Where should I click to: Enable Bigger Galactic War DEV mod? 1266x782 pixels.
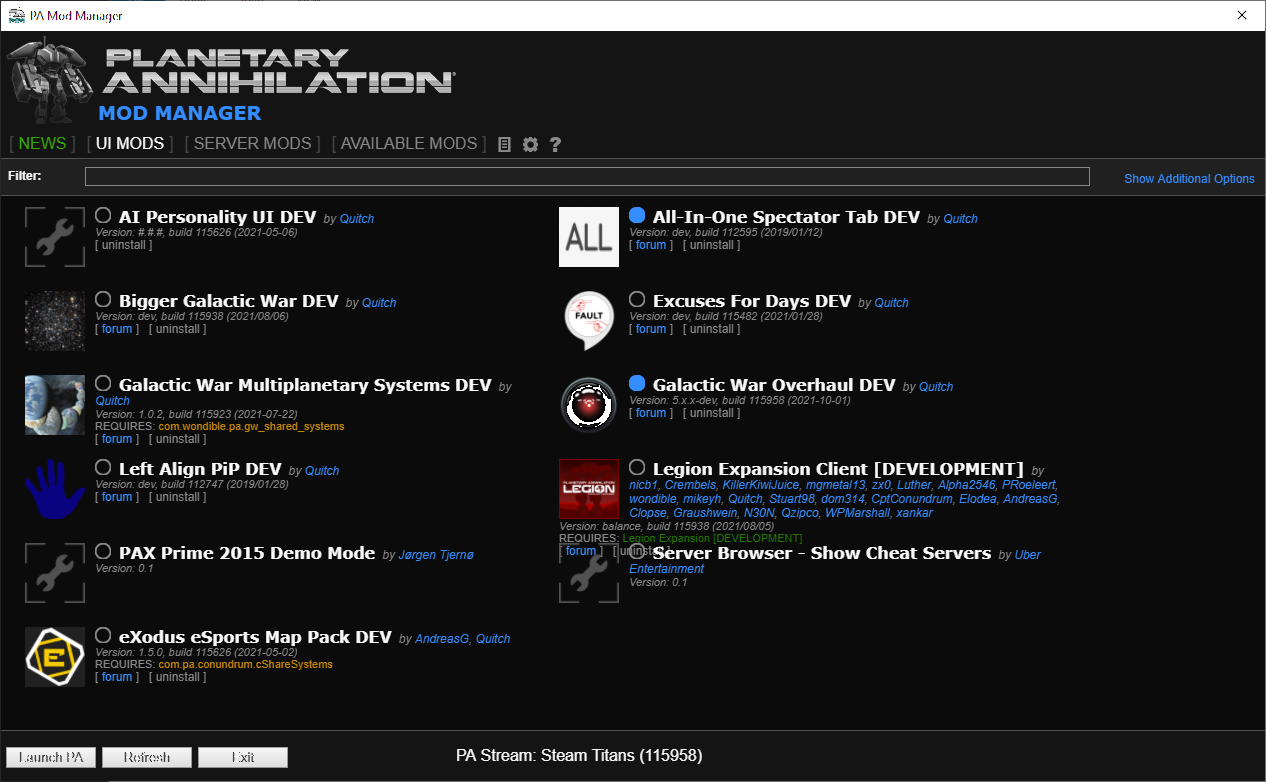pyautogui.click(x=103, y=299)
